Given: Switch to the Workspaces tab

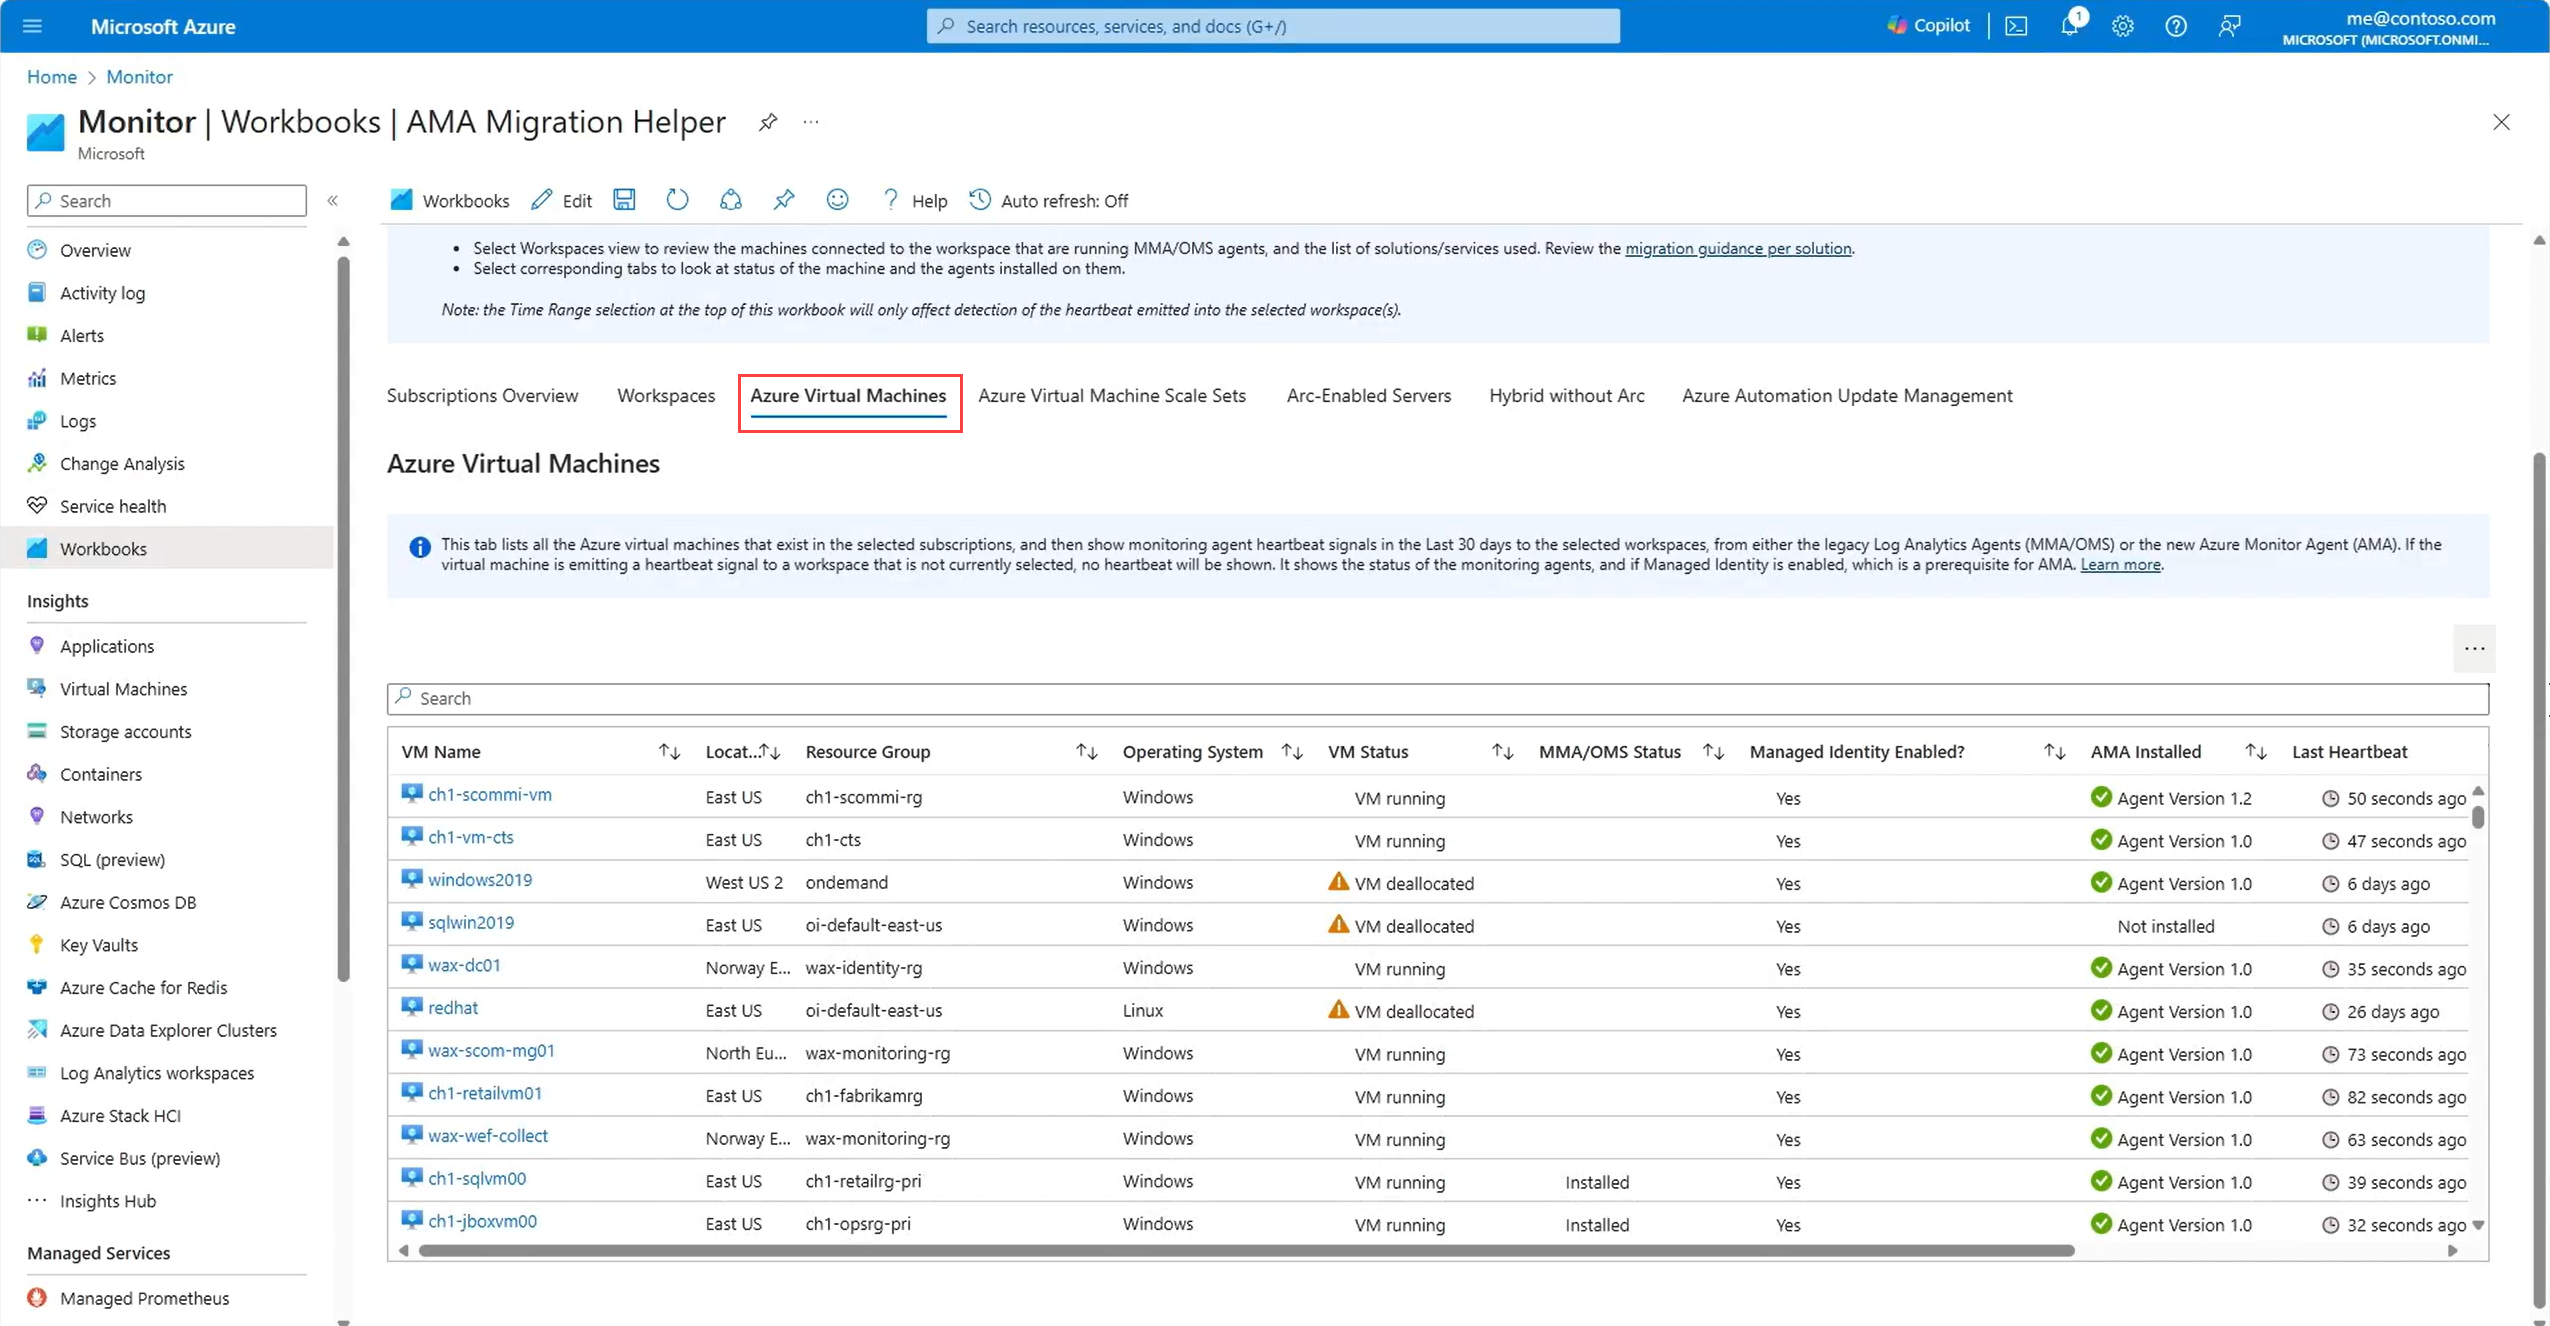Looking at the screenshot, I should click(x=666, y=395).
